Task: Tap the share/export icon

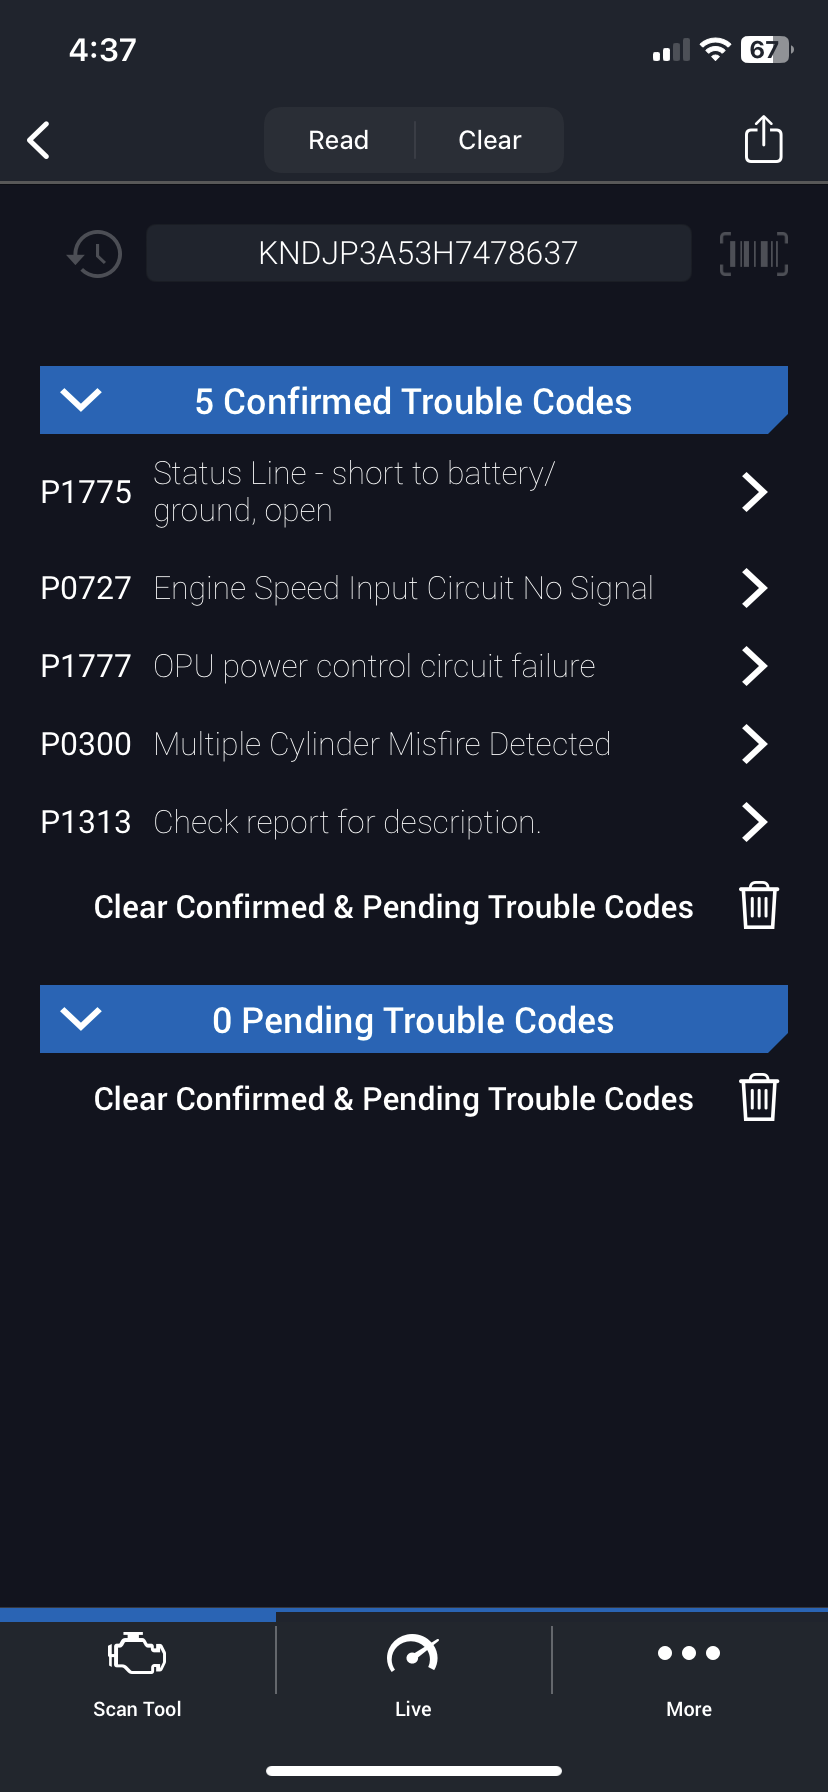Action: click(x=763, y=139)
